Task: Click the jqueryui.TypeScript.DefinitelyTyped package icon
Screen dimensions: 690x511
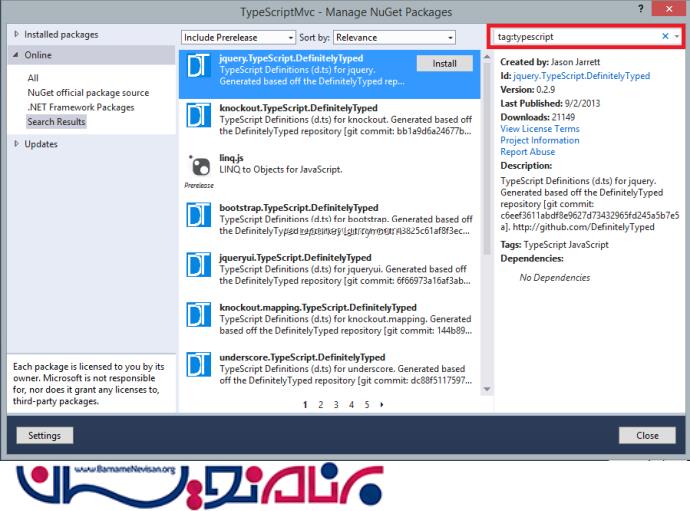Action: pos(198,265)
